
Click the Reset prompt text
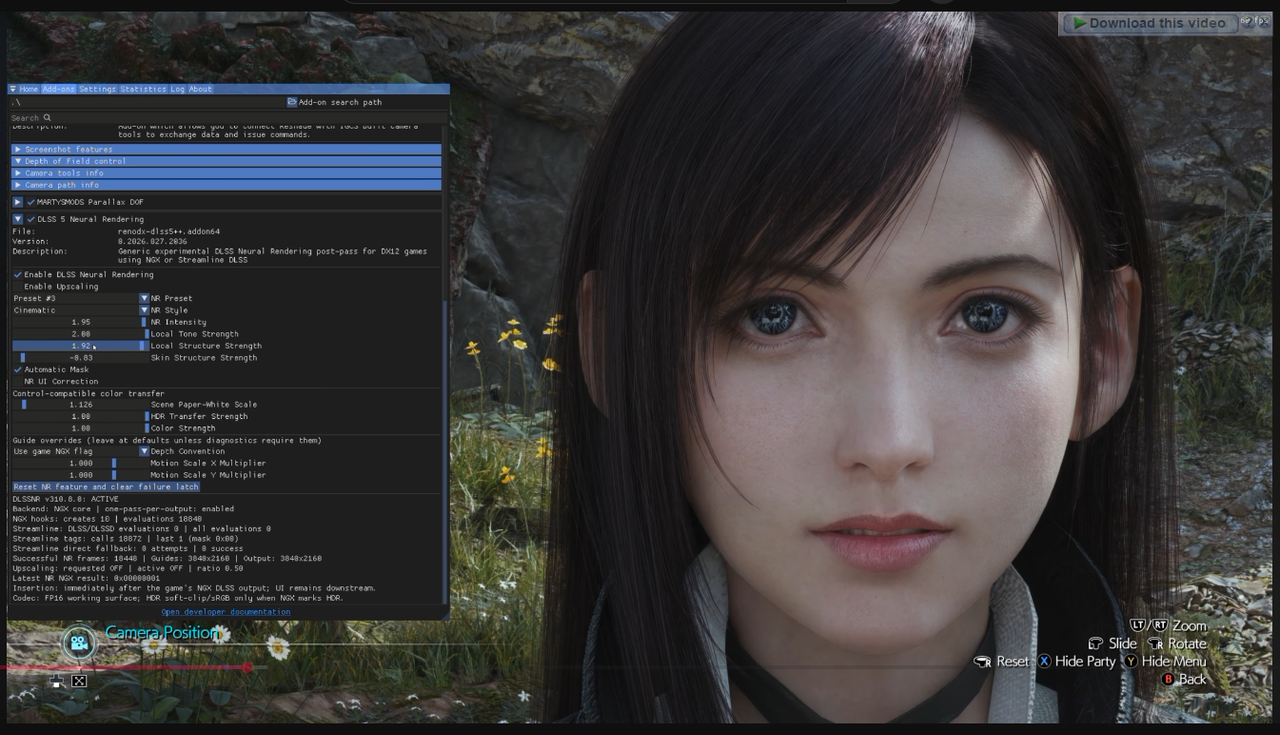pos(1013,661)
